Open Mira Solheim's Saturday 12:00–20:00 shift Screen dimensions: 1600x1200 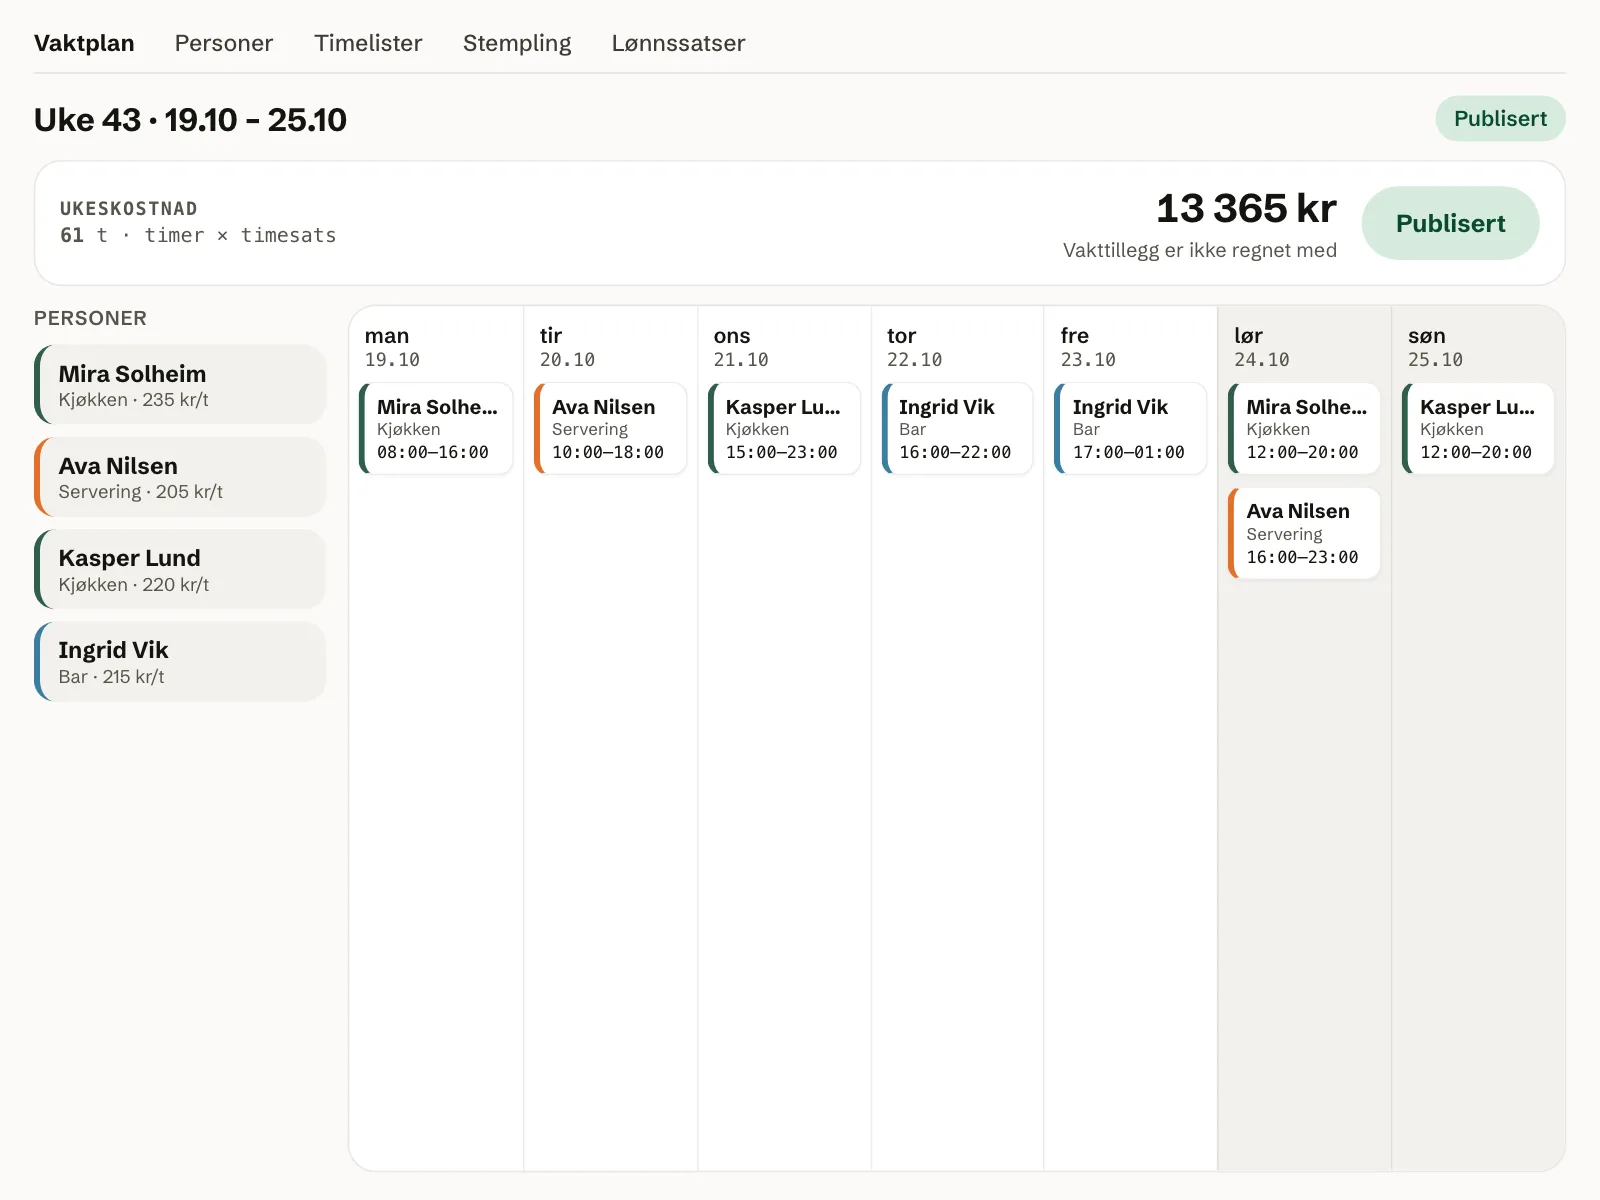(x=1304, y=428)
